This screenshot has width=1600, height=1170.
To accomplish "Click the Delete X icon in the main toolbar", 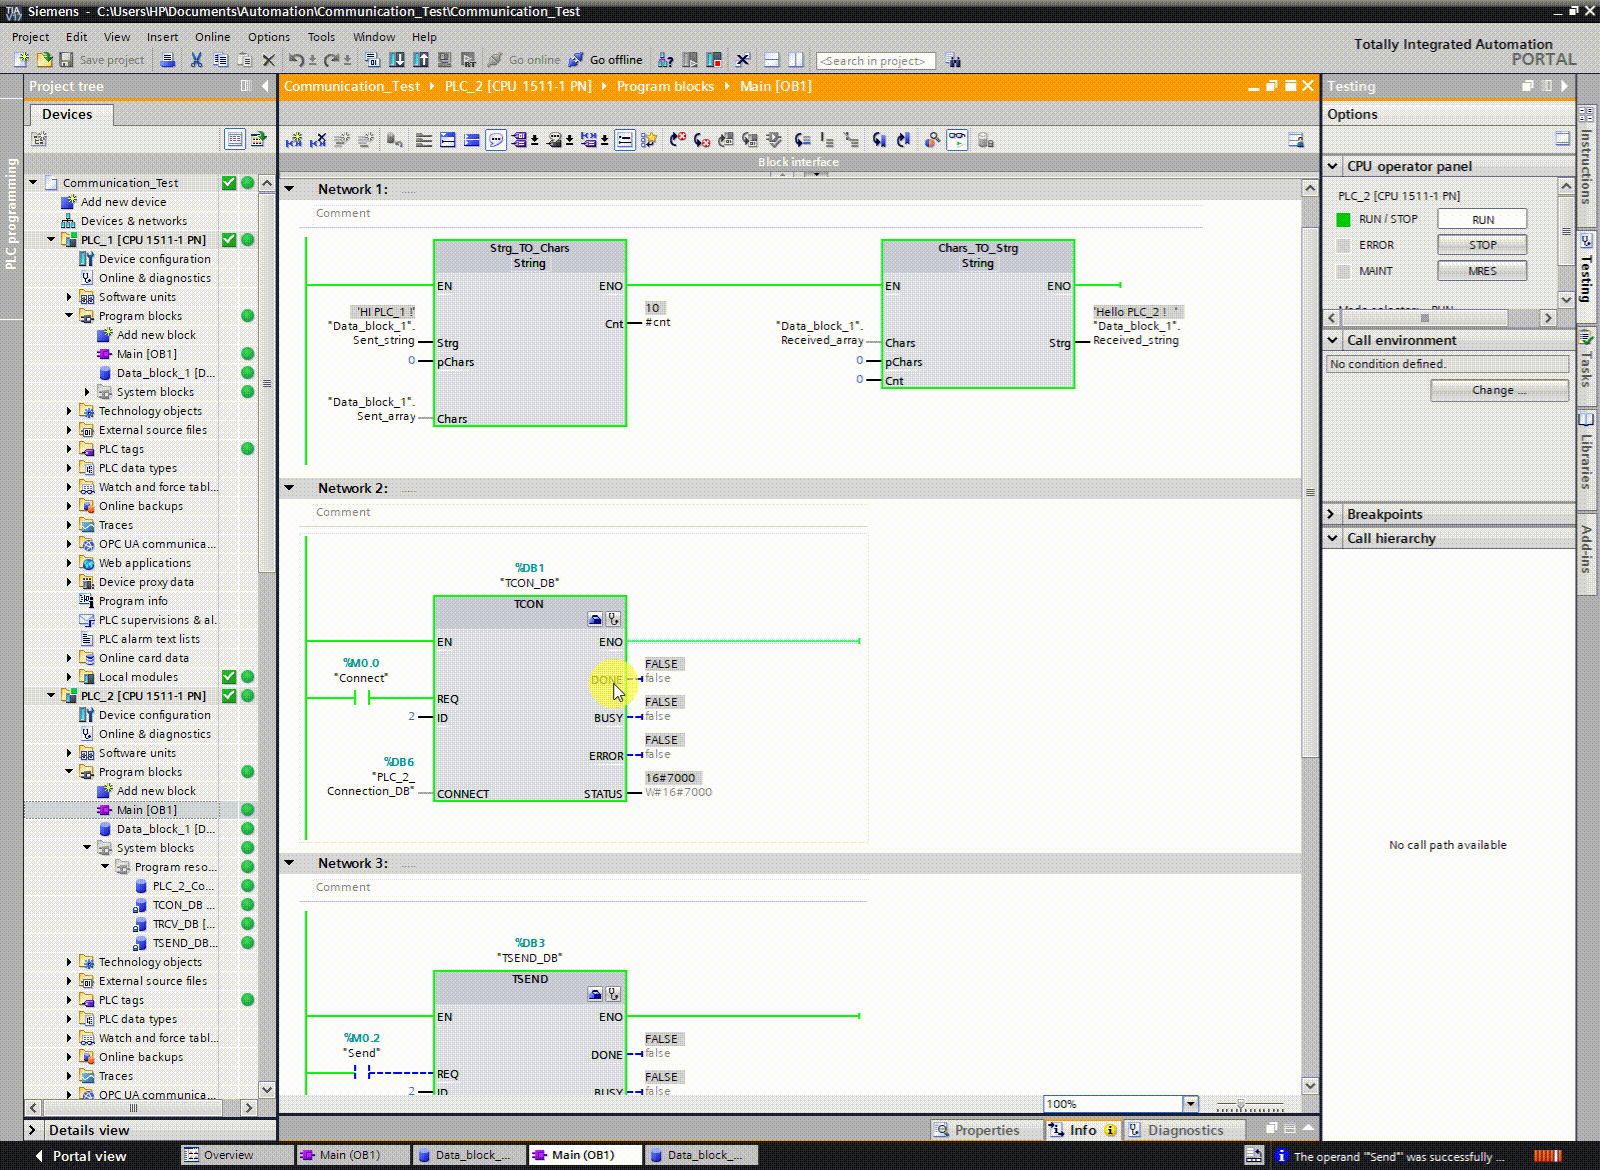I will point(268,60).
